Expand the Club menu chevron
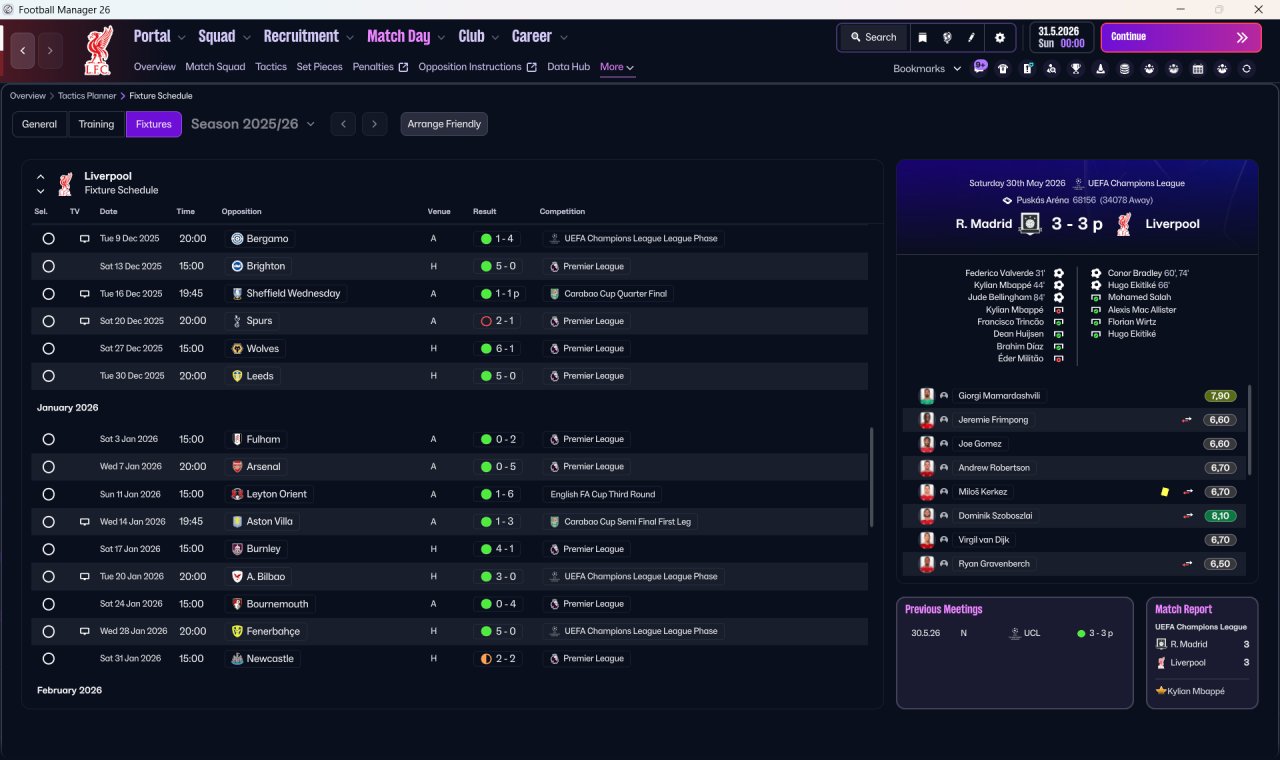The image size is (1280, 760). click(494, 38)
